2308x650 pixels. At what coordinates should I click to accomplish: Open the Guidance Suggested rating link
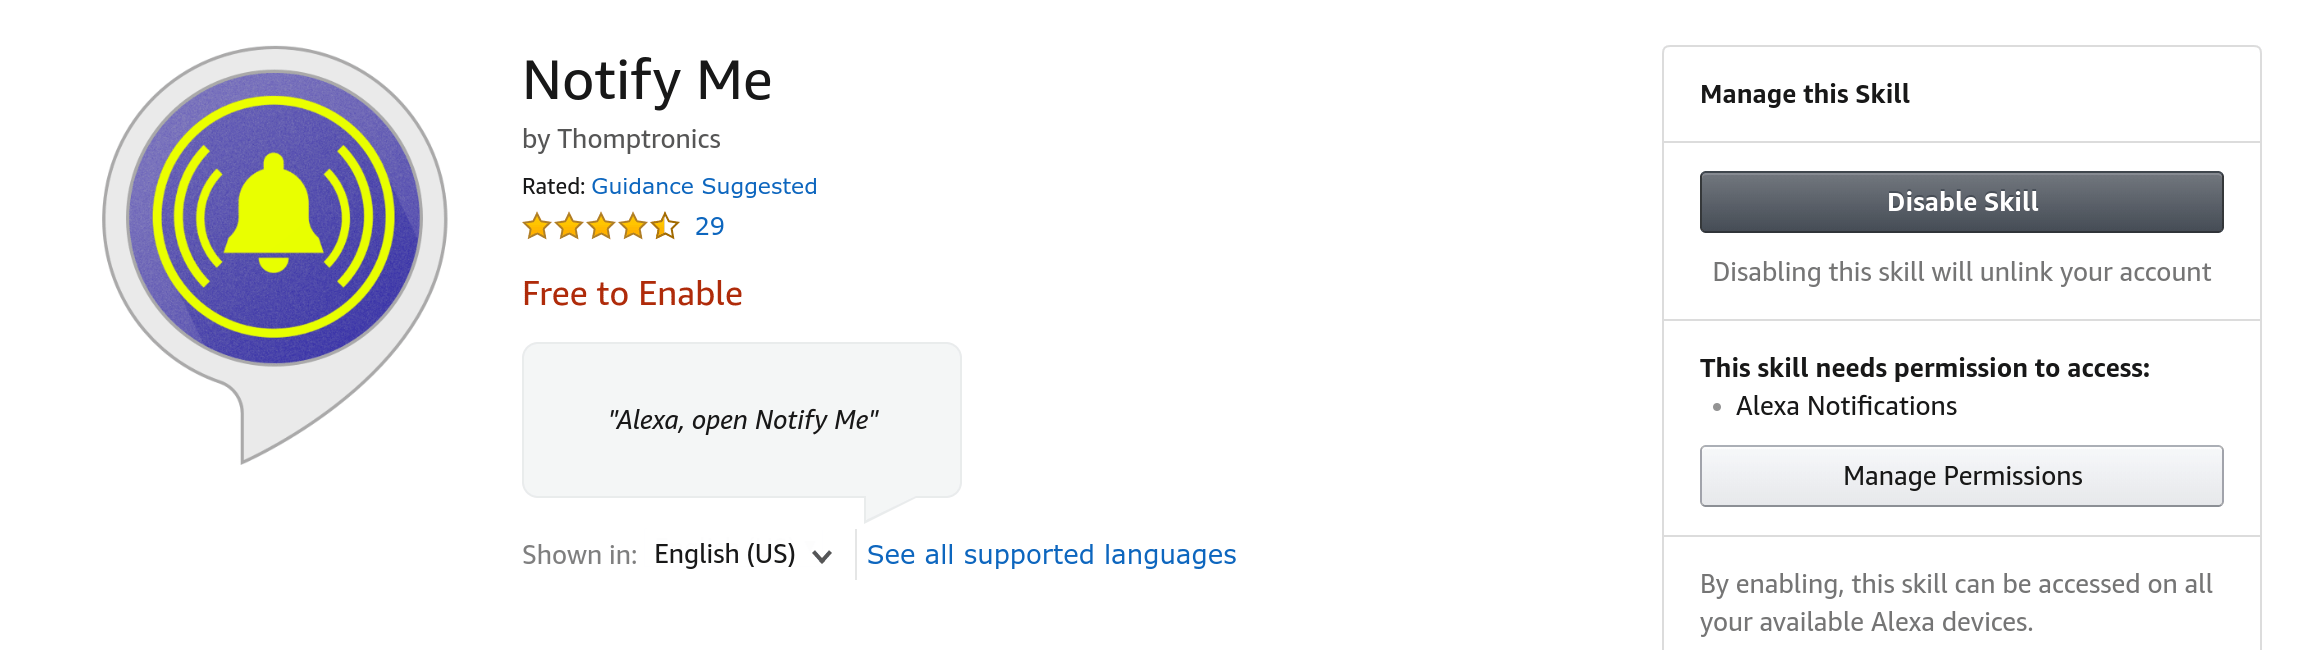click(x=704, y=187)
